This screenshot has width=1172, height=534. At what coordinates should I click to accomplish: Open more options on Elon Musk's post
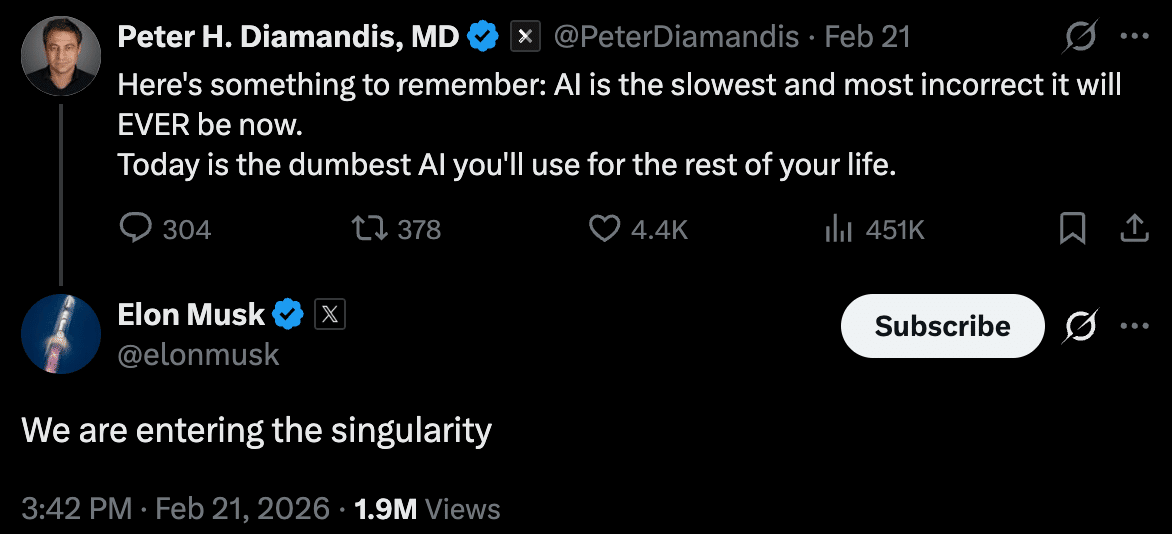(1134, 326)
